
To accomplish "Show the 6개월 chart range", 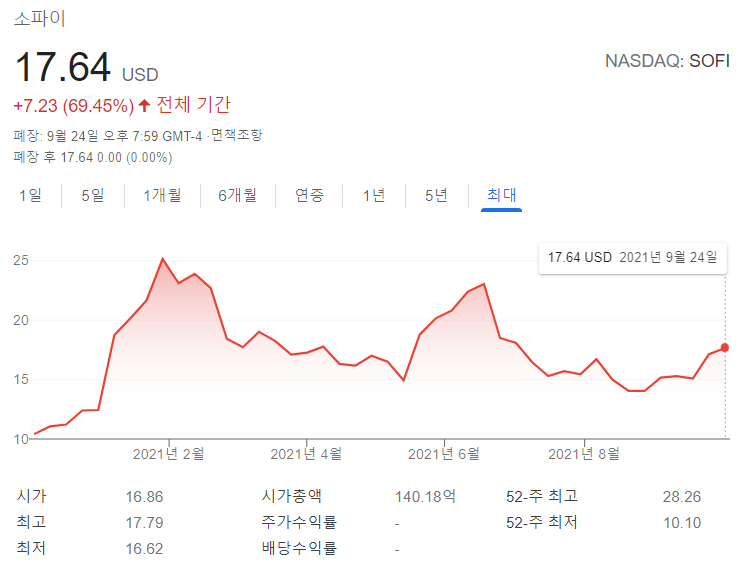I will (x=237, y=195).
